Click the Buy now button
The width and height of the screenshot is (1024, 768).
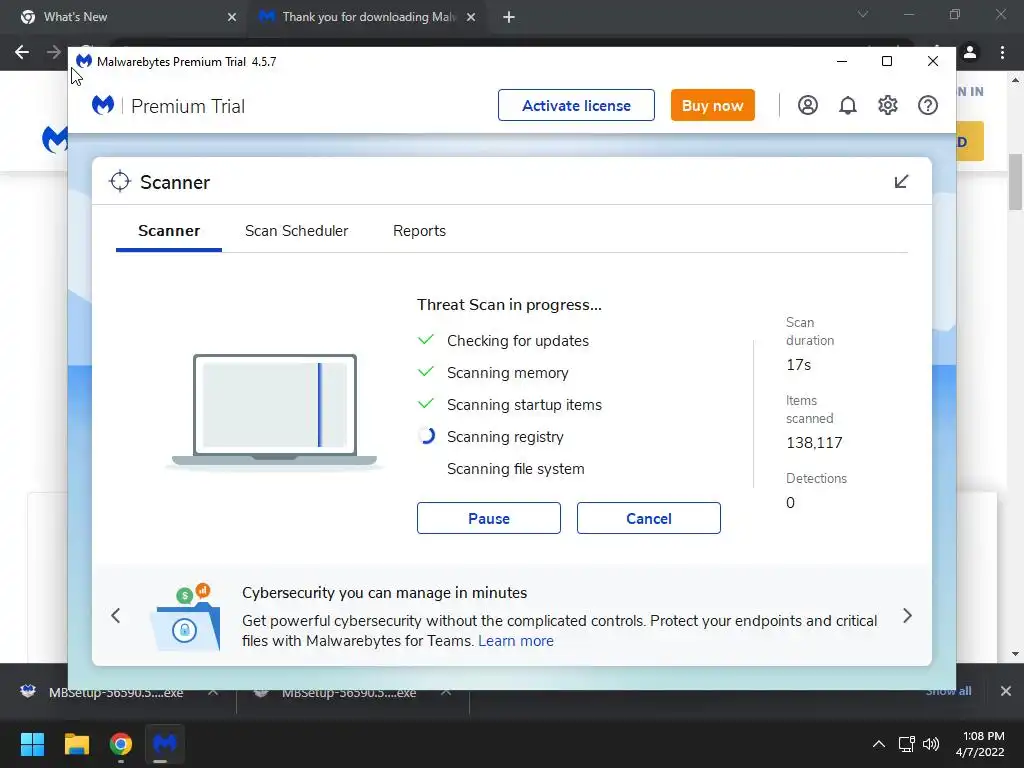pos(712,105)
